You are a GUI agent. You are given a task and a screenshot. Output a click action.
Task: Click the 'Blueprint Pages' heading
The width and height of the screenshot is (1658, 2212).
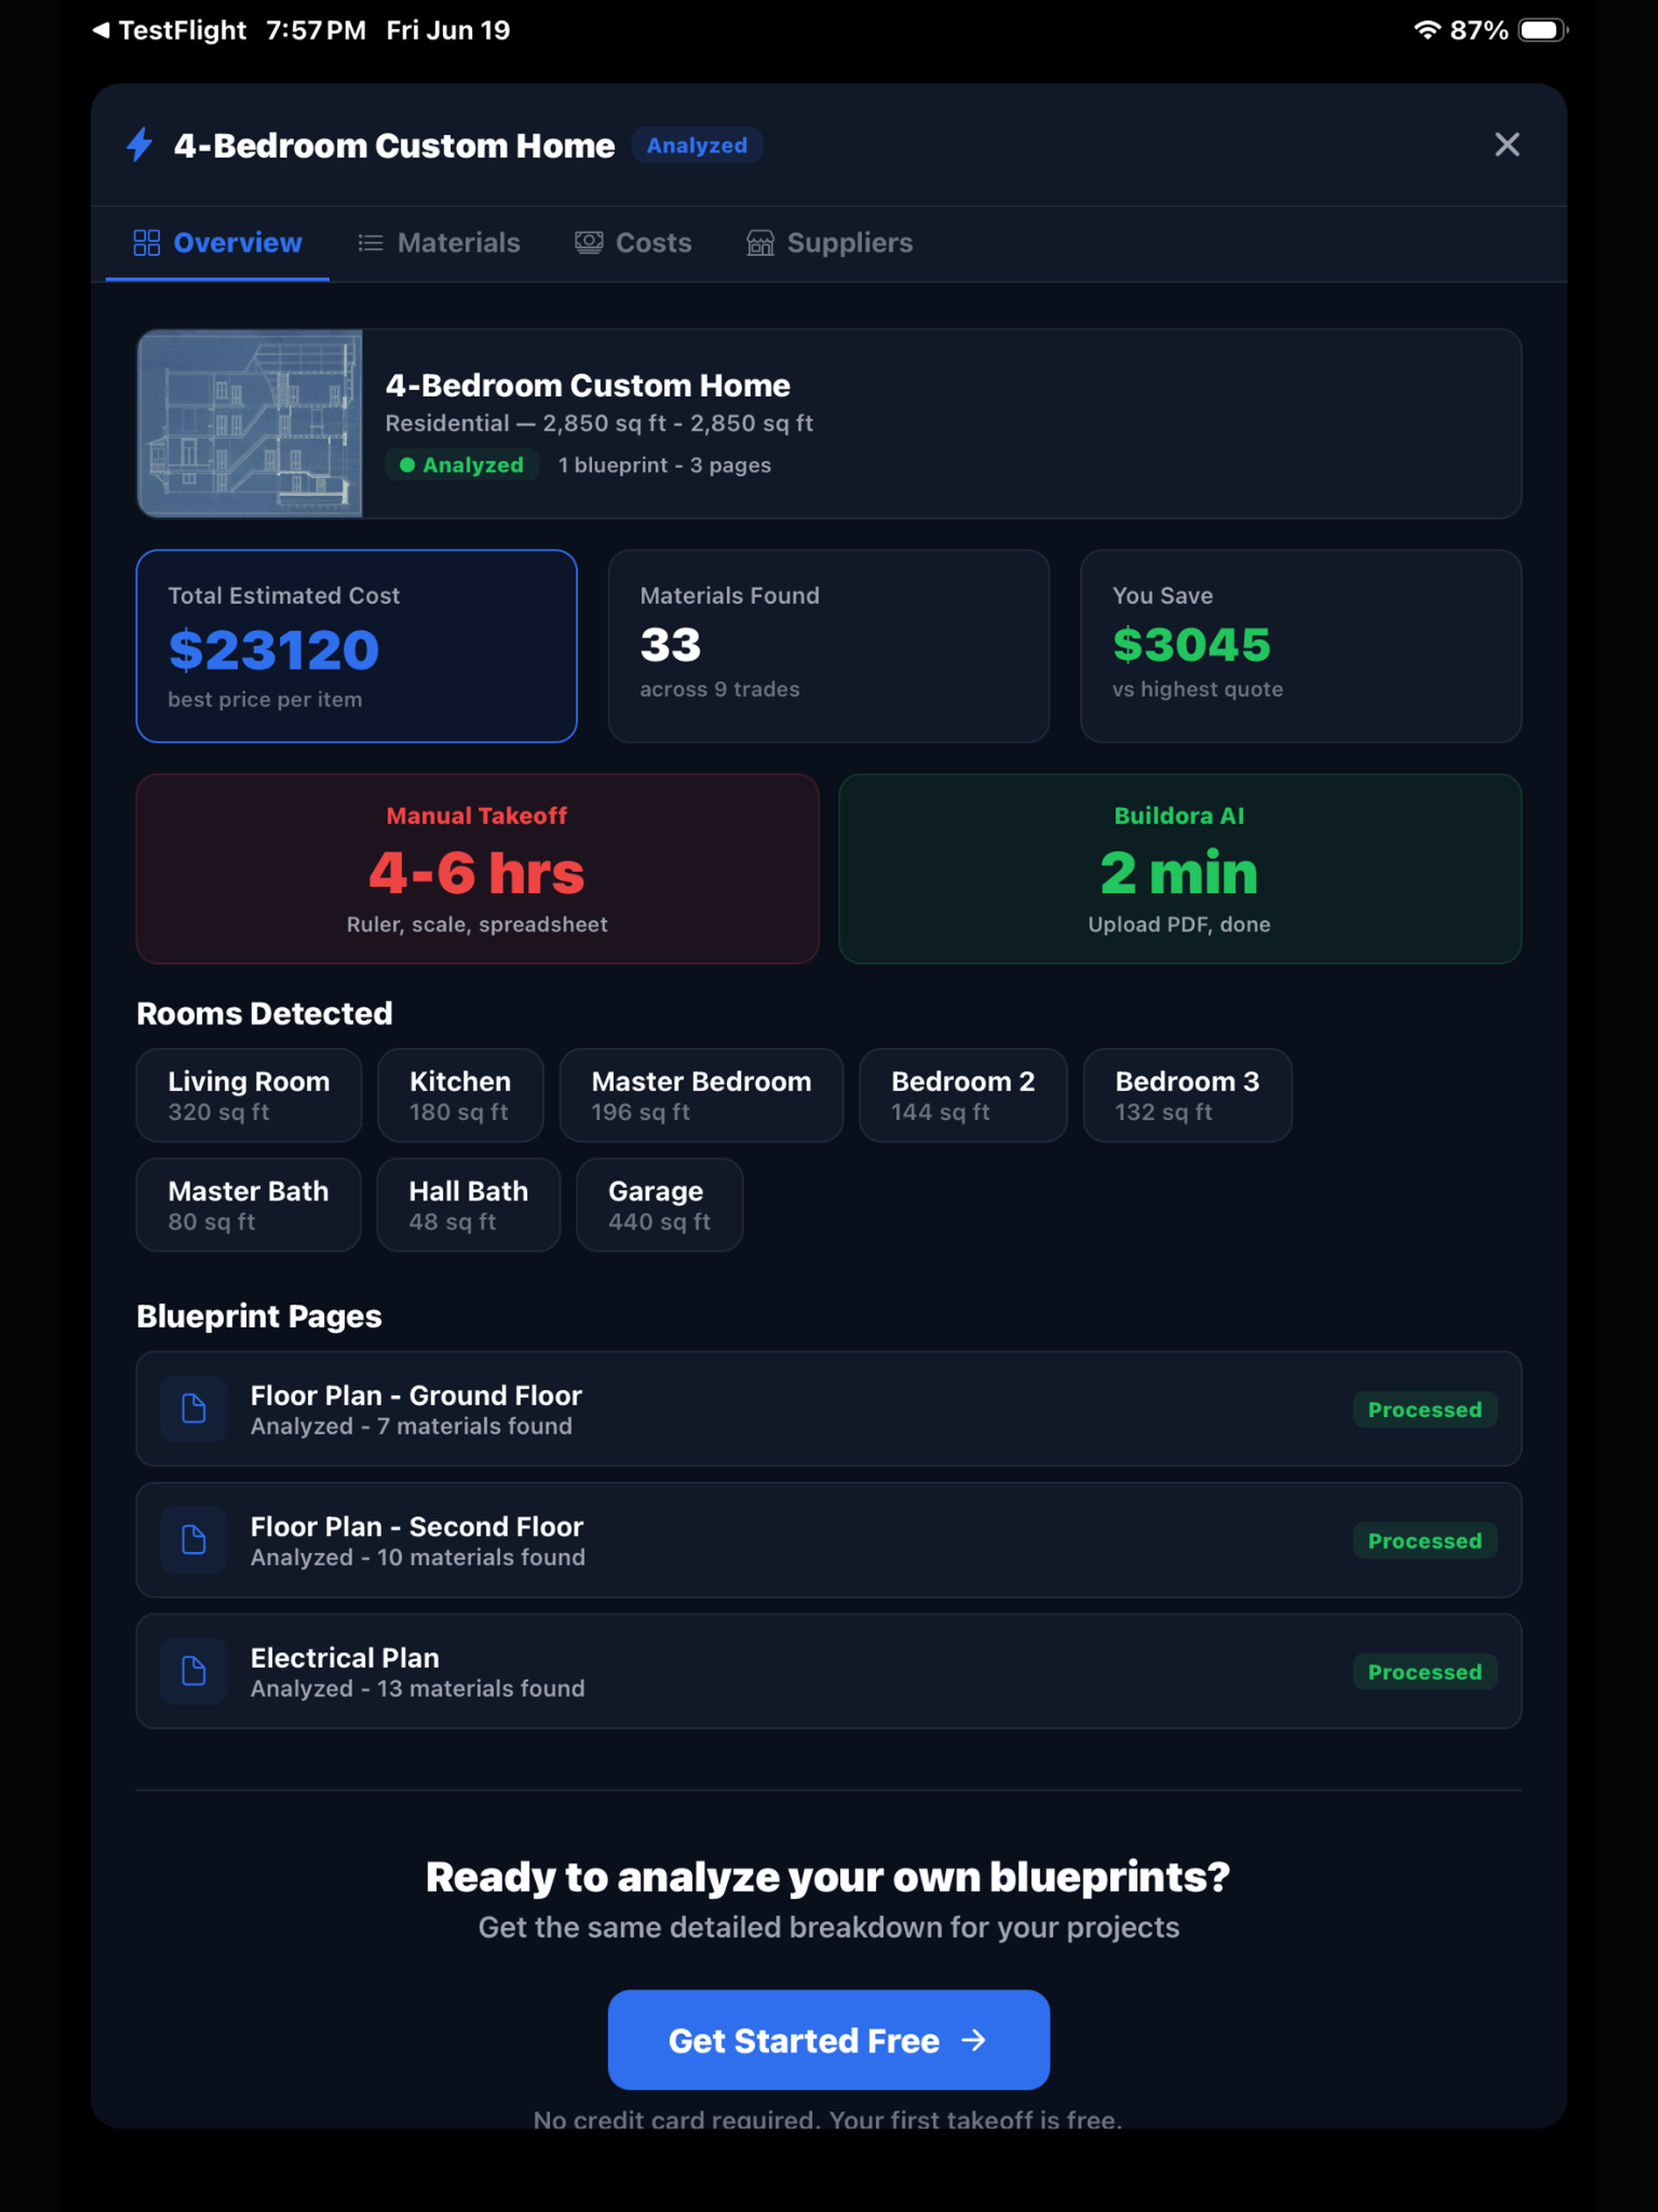tap(259, 1316)
